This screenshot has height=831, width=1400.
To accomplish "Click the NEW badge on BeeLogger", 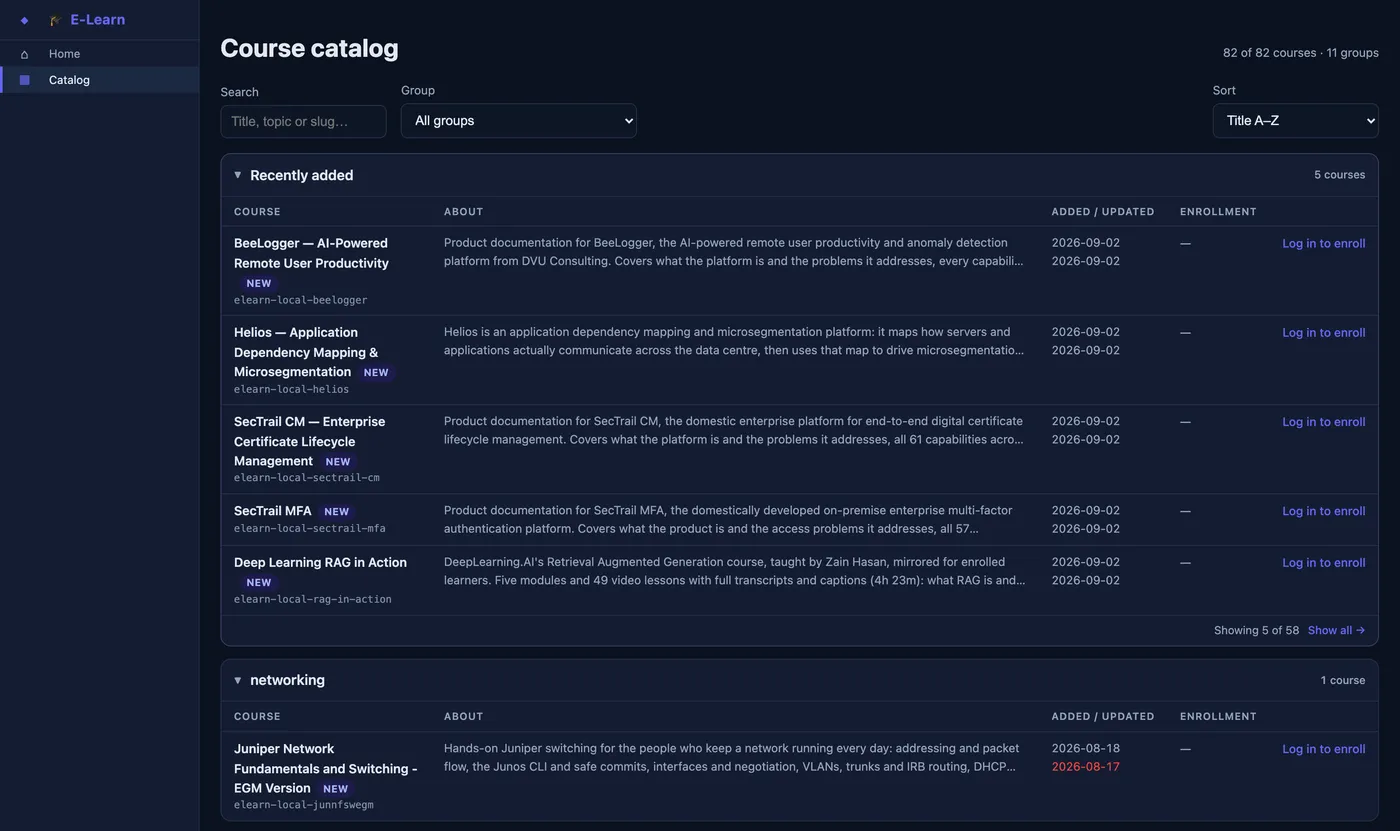I will click(x=259, y=283).
